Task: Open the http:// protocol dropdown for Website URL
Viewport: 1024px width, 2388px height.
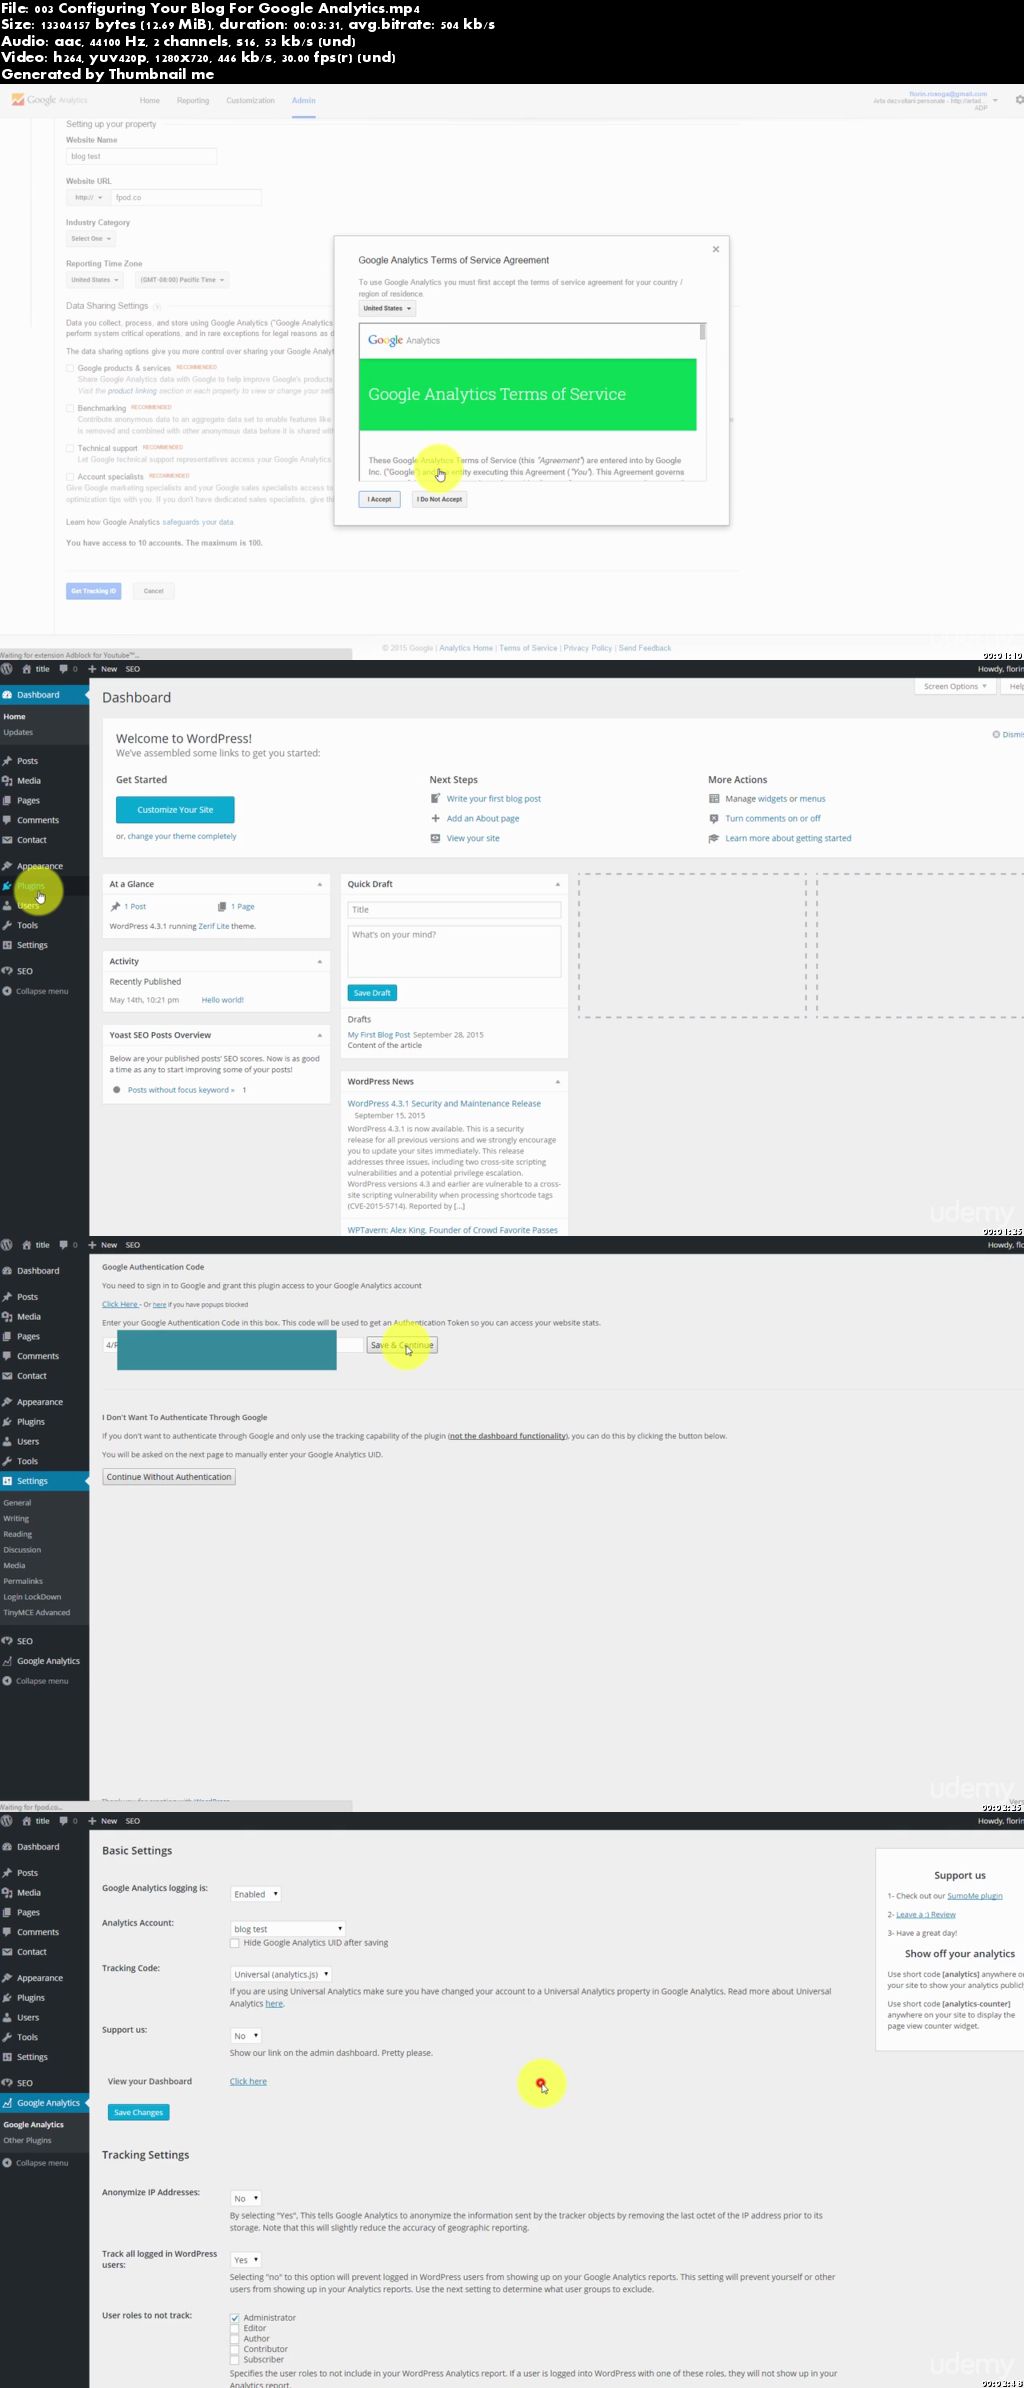Action: tap(88, 198)
